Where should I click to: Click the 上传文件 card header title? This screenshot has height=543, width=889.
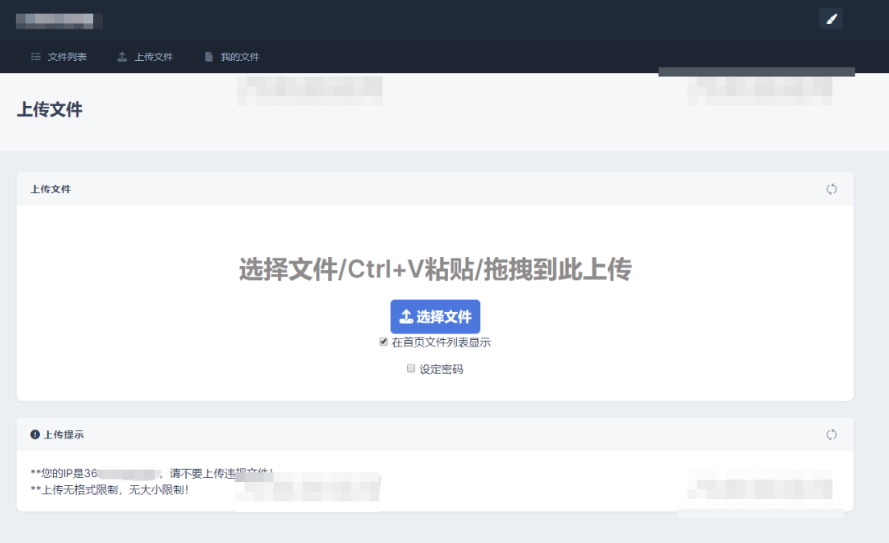[51, 189]
